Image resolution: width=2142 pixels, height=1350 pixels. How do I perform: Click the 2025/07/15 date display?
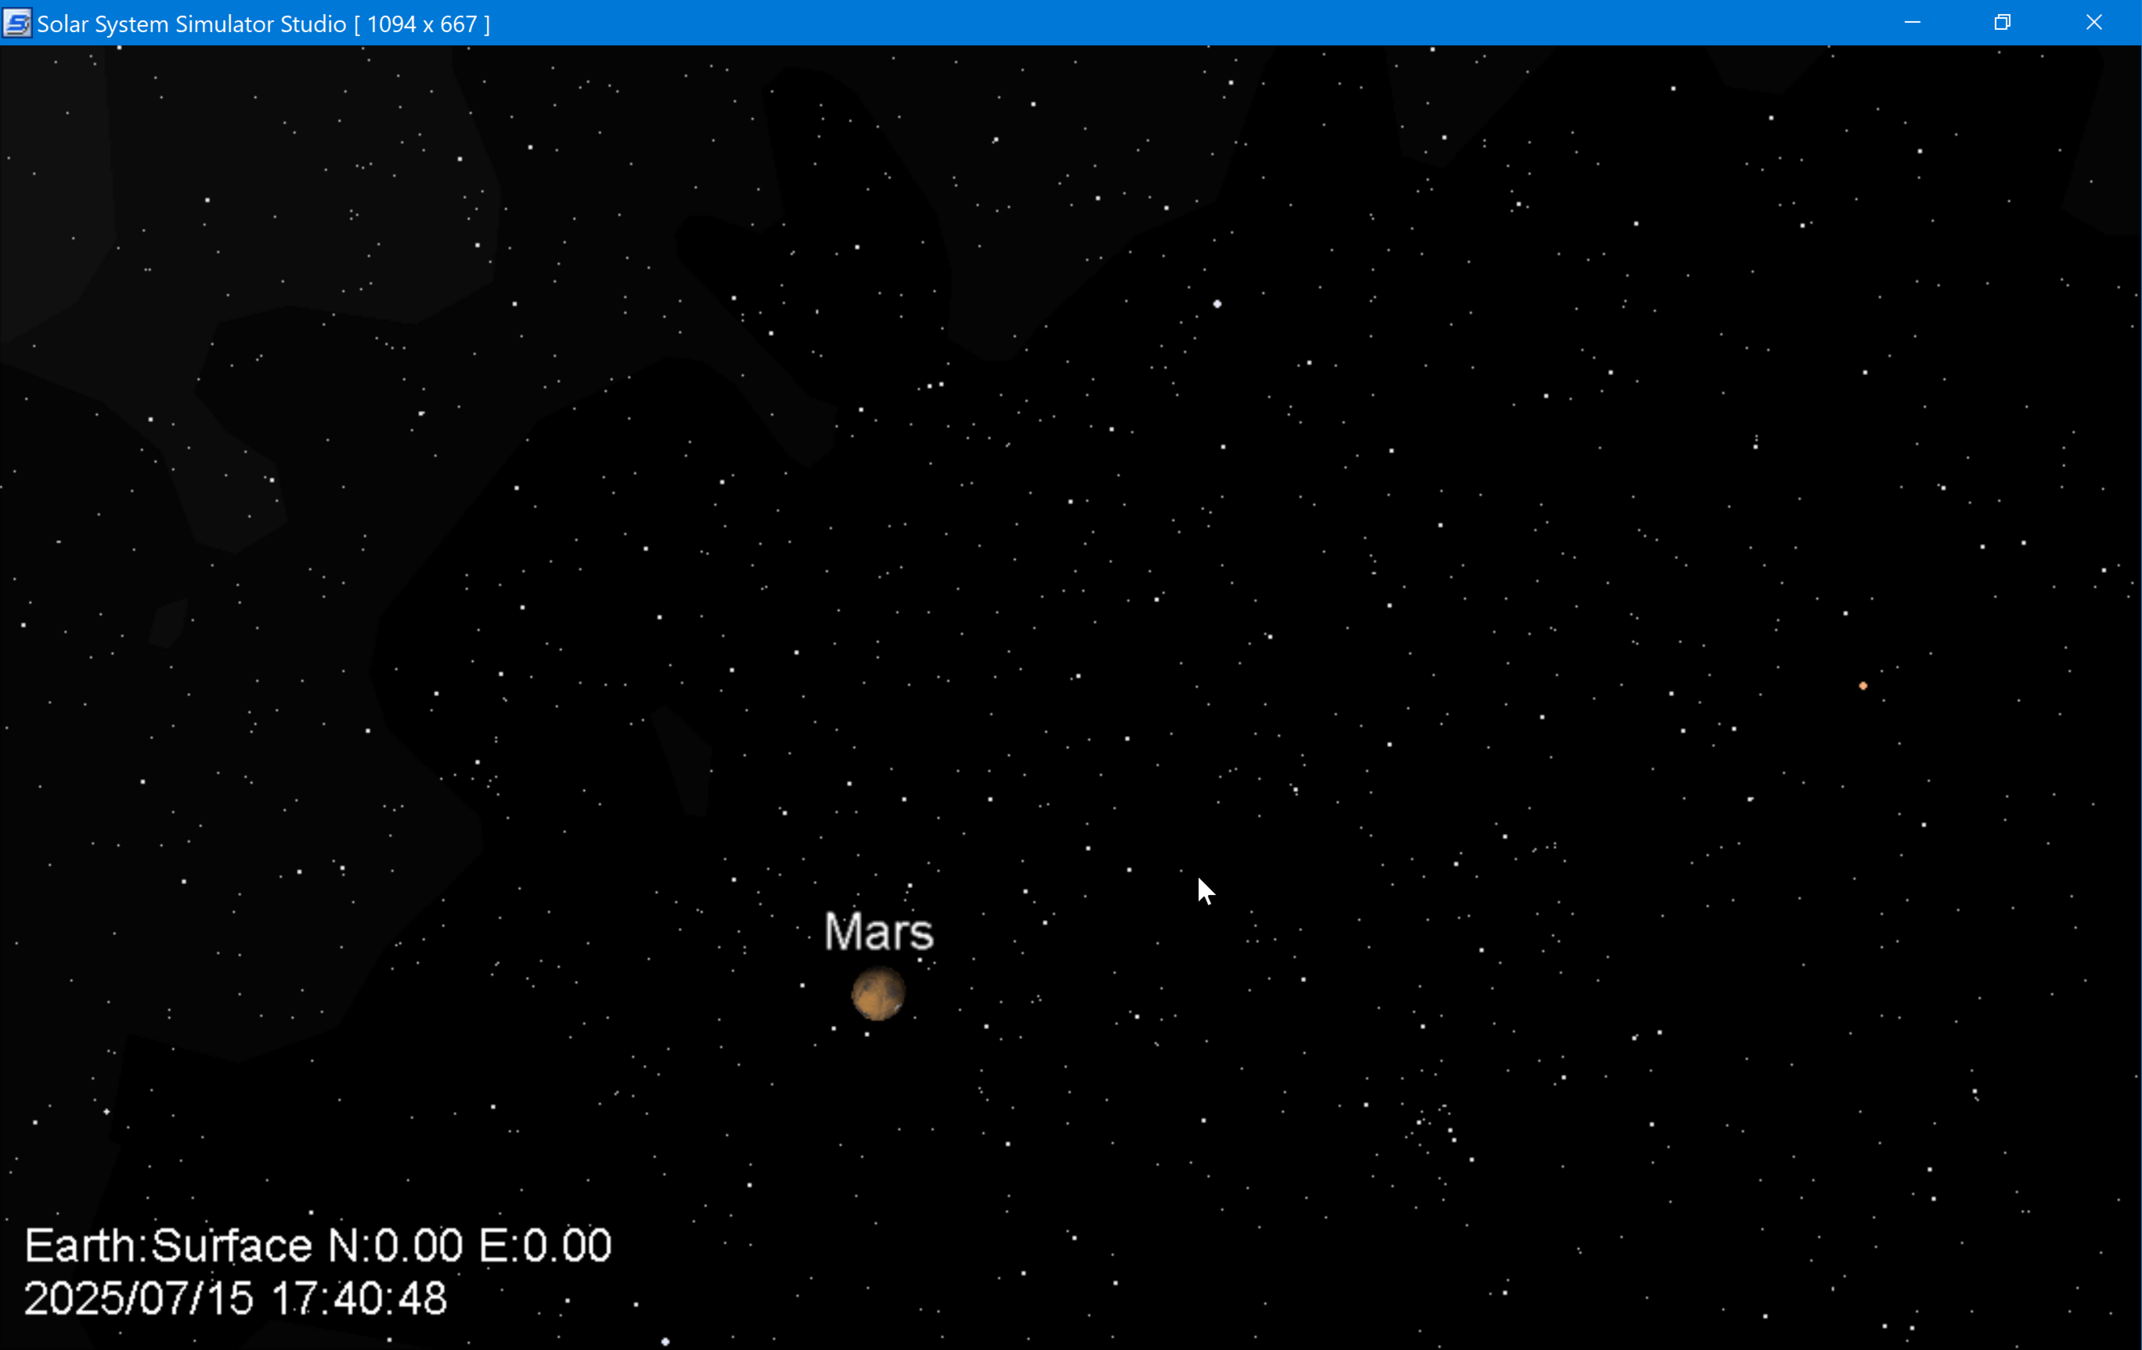[139, 1299]
